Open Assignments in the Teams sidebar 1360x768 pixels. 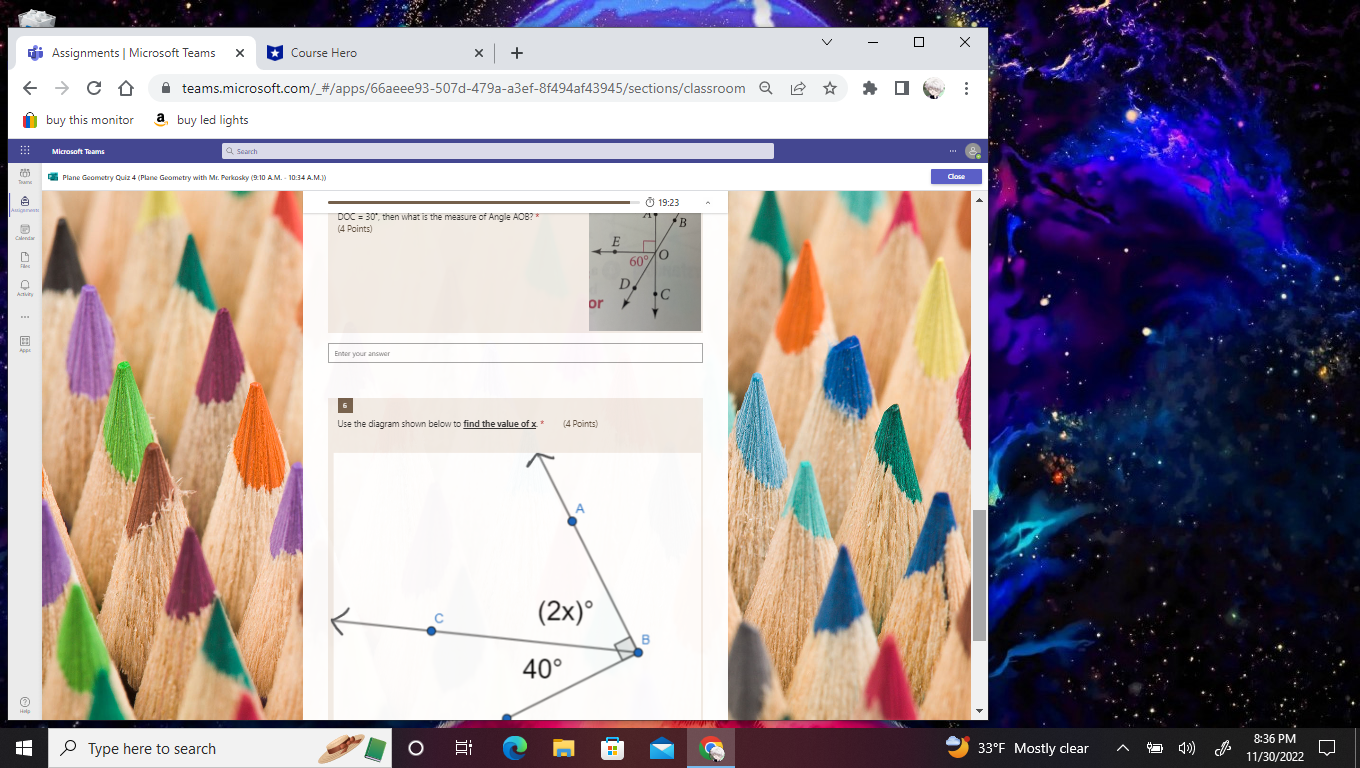coord(24,204)
